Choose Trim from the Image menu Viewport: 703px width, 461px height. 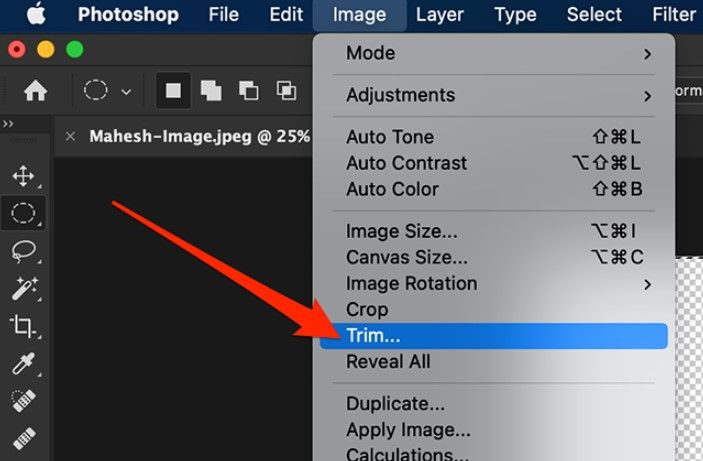pyautogui.click(x=494, y=336)
